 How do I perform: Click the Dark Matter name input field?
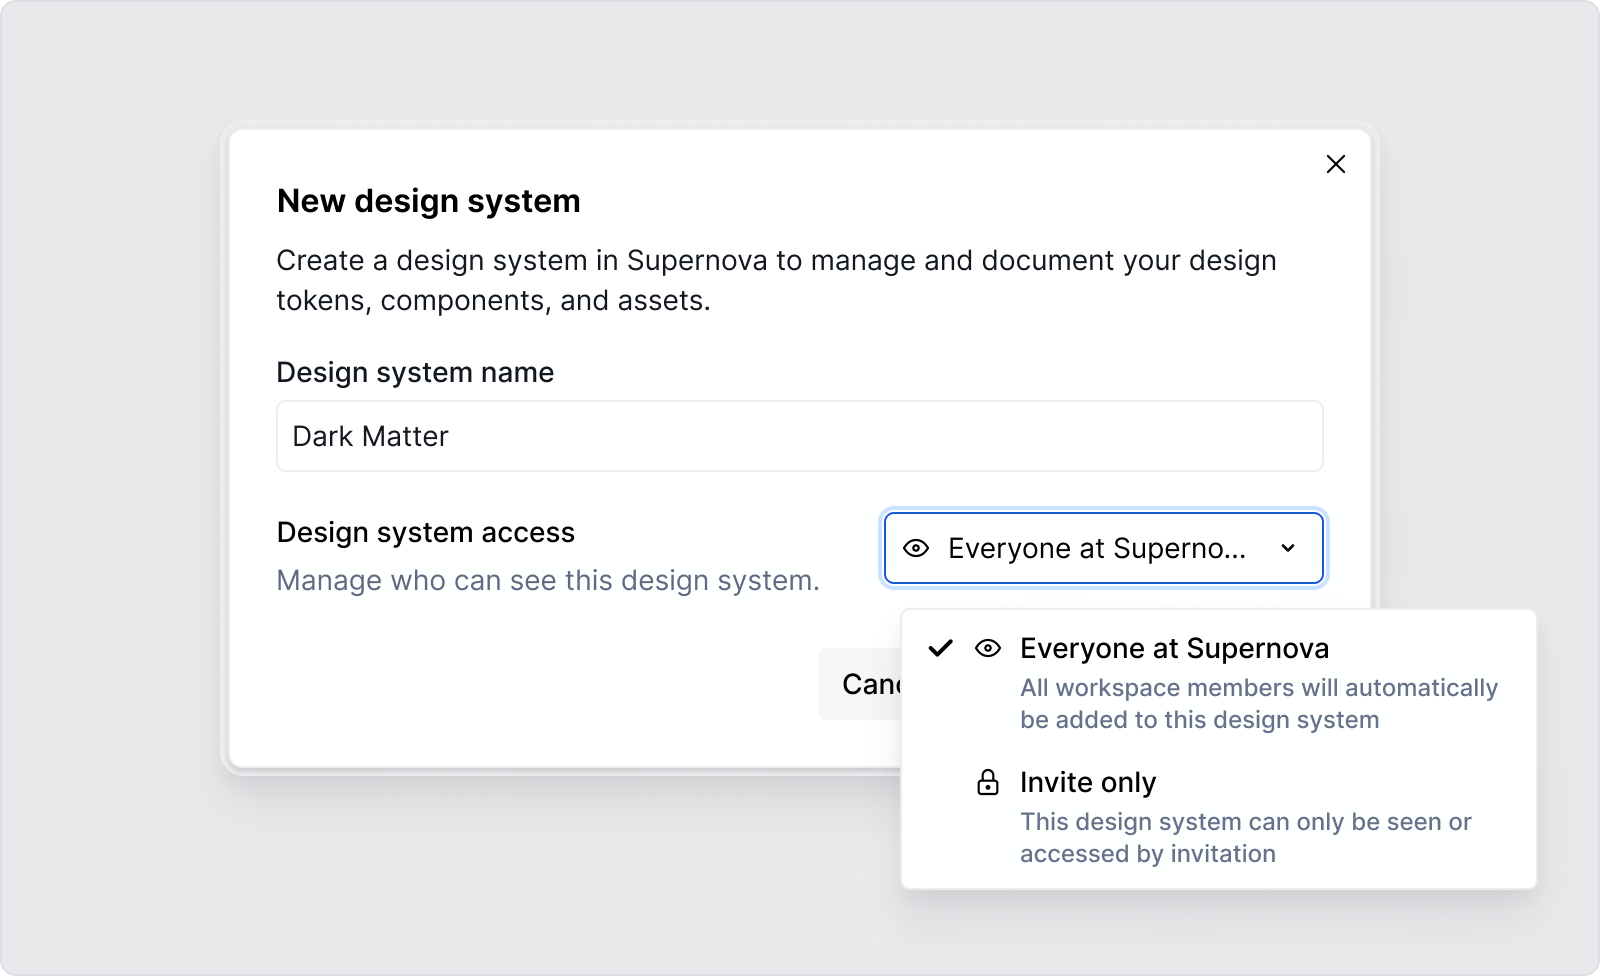coord(799,436)
